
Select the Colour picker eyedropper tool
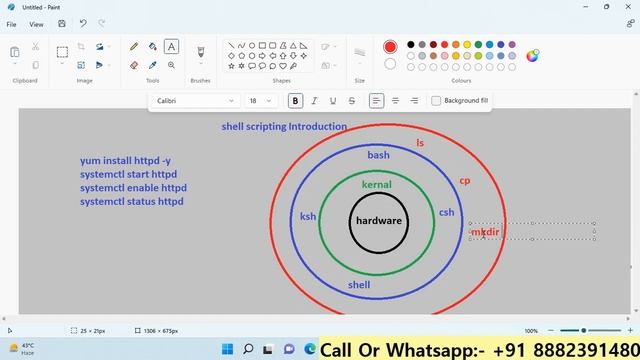pos(153,65)
